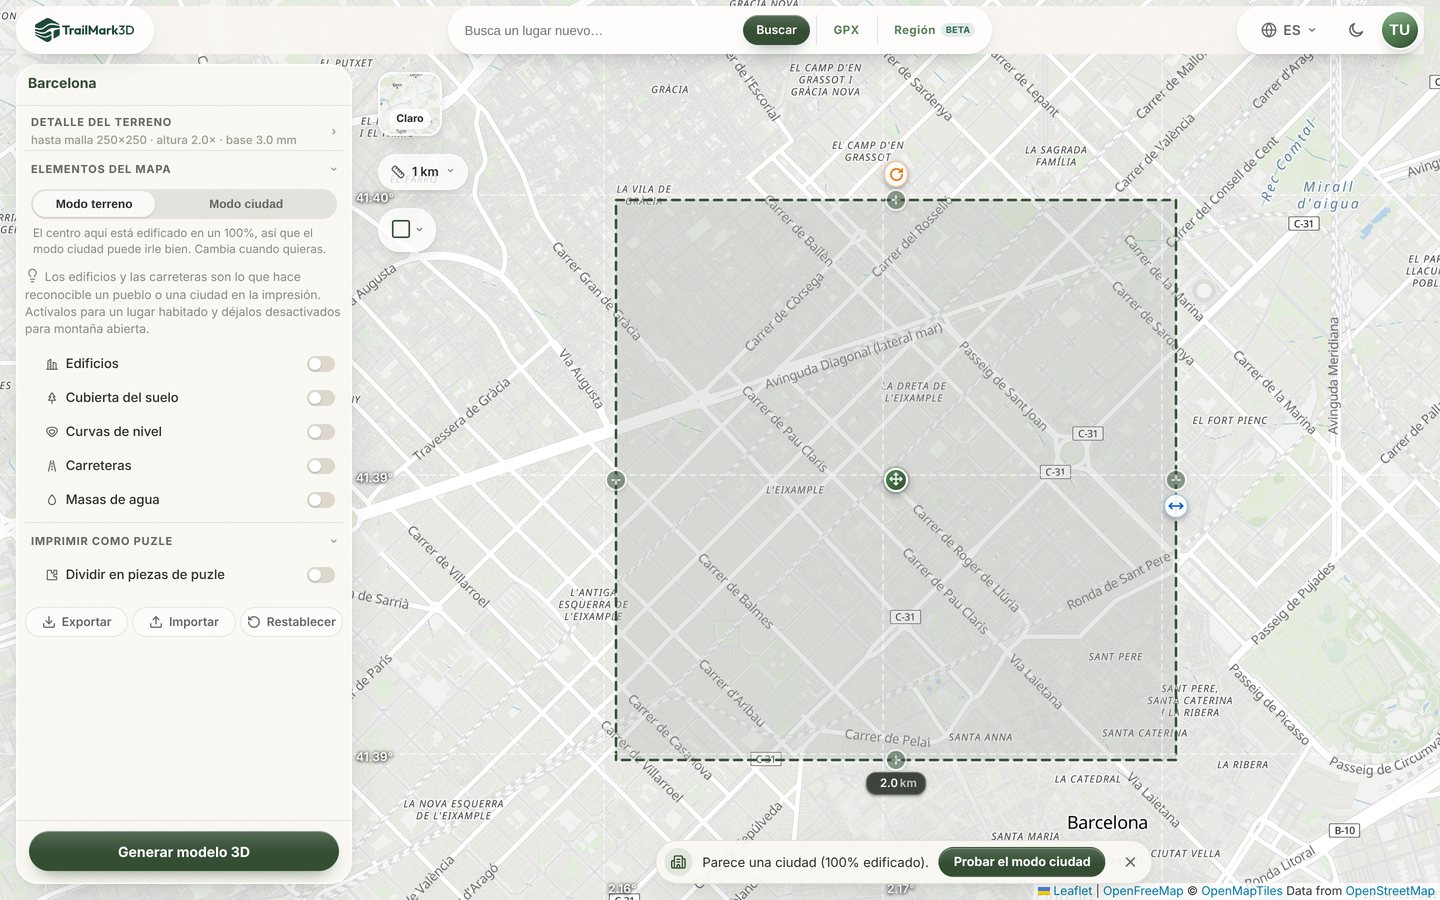
Task: Click Probar el modo ciudad button
Action: [1022, 862]
